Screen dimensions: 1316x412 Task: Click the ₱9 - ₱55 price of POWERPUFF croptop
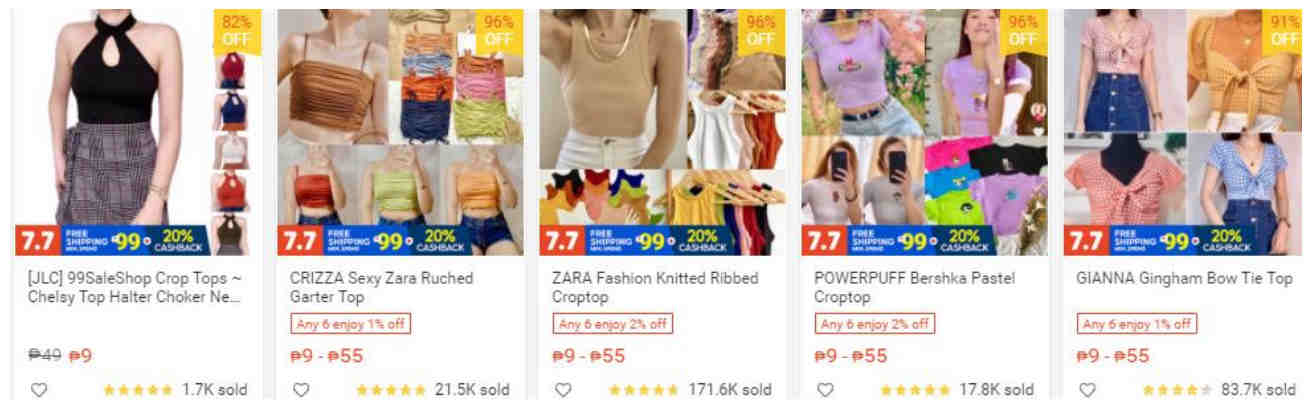[851, 356]
